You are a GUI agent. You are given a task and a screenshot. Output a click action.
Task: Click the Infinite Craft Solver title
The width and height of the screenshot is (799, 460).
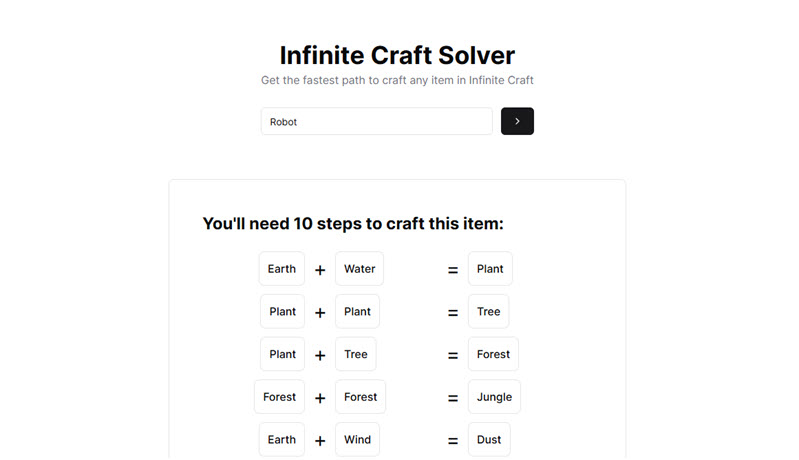[397, 55]
